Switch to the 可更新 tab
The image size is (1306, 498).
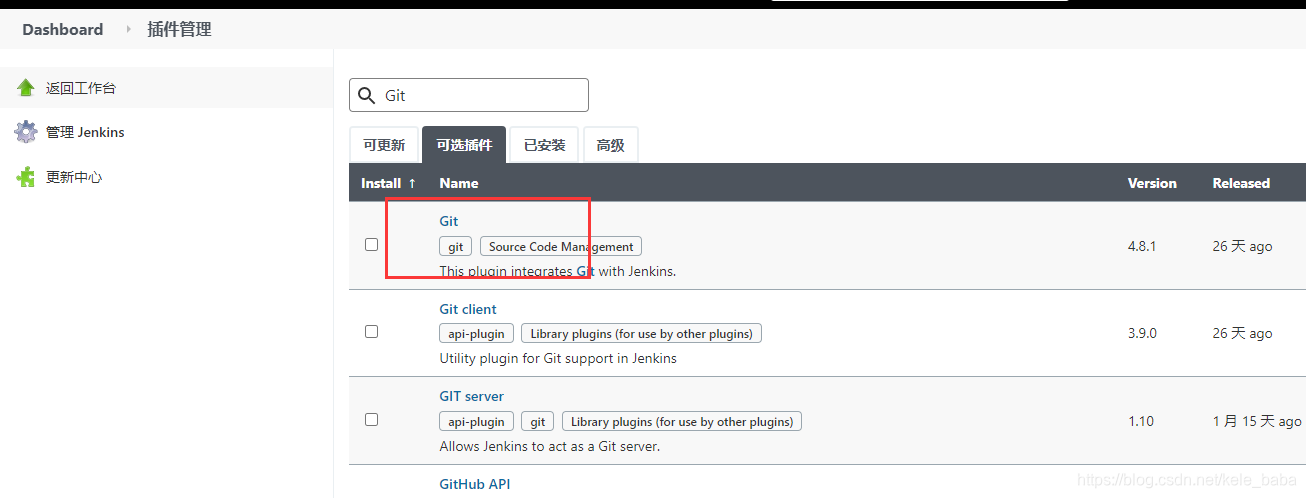point(384,145)
